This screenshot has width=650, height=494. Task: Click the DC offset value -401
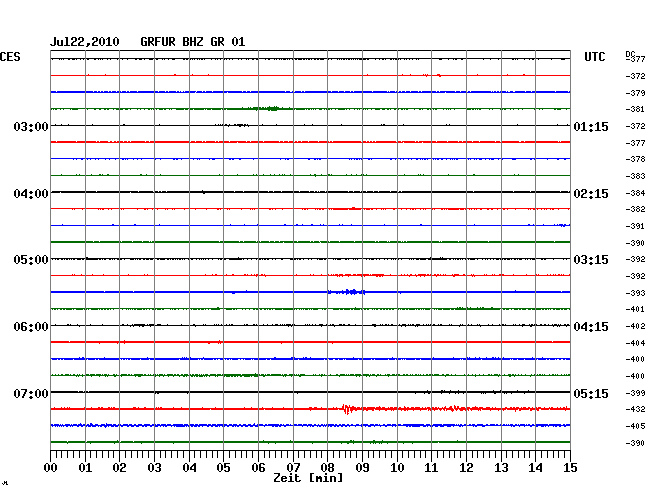click(x=635, y=309)
